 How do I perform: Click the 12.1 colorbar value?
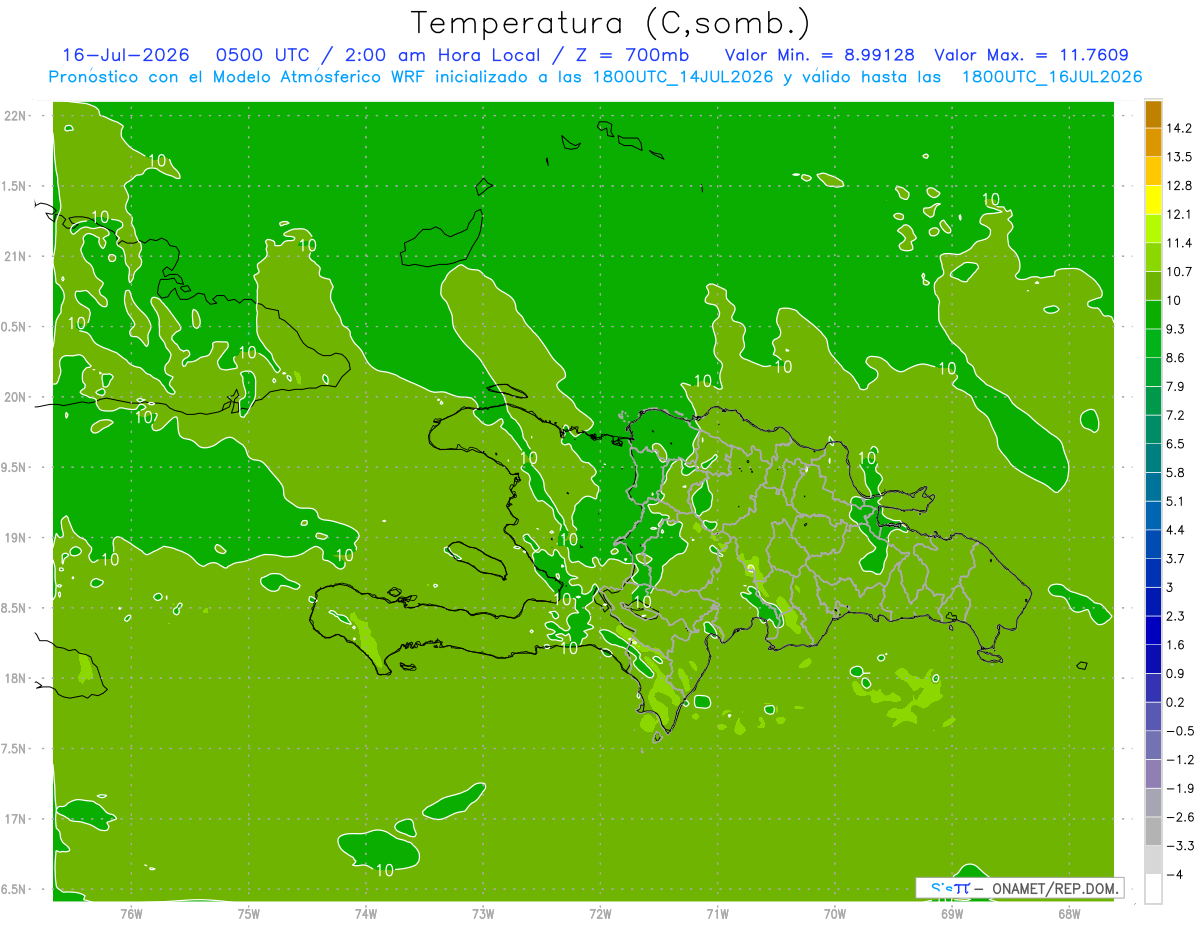(1179, 214)
